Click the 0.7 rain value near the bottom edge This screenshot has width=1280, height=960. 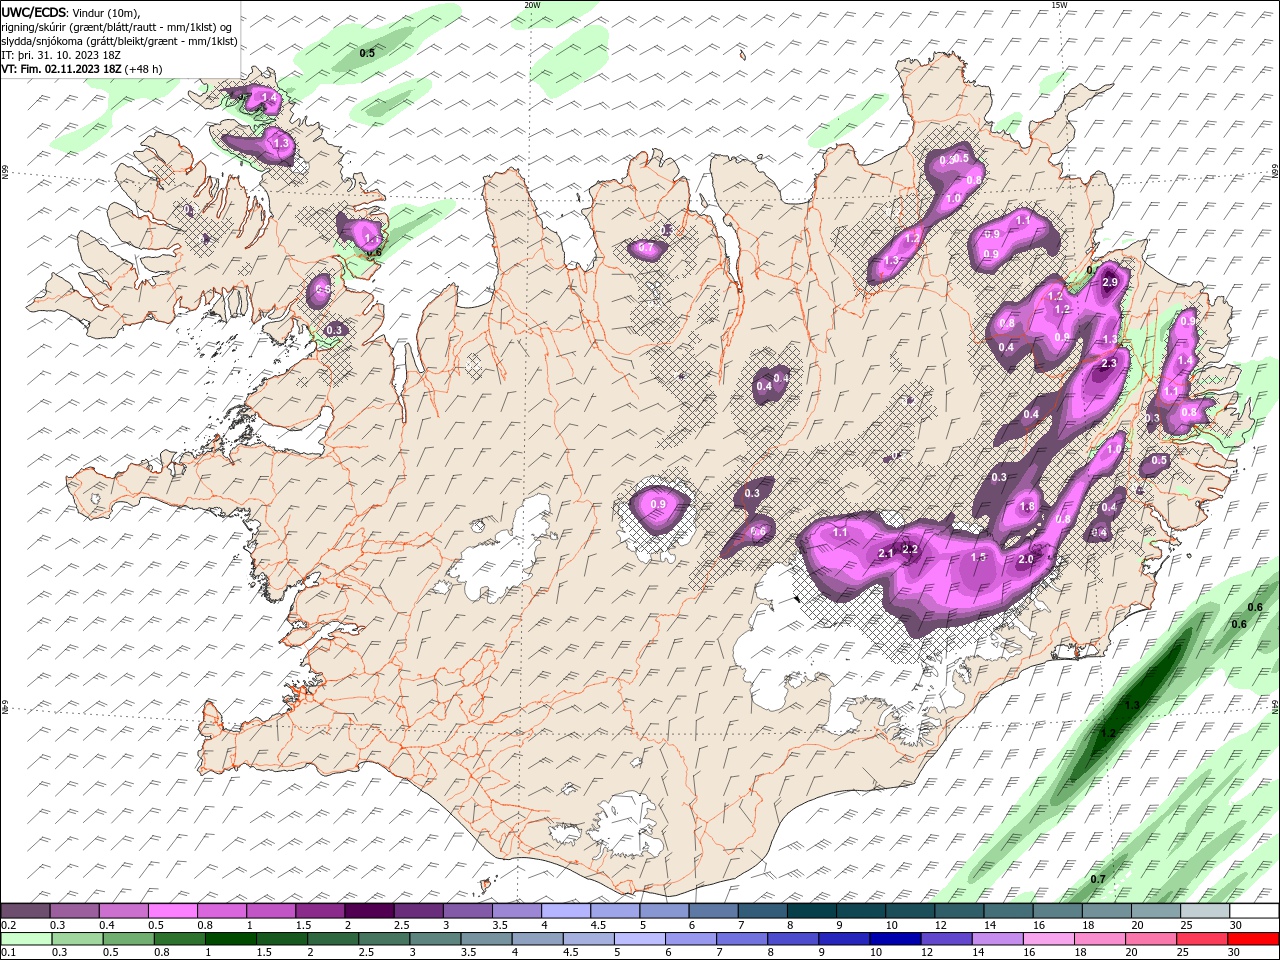point(1097,879)
